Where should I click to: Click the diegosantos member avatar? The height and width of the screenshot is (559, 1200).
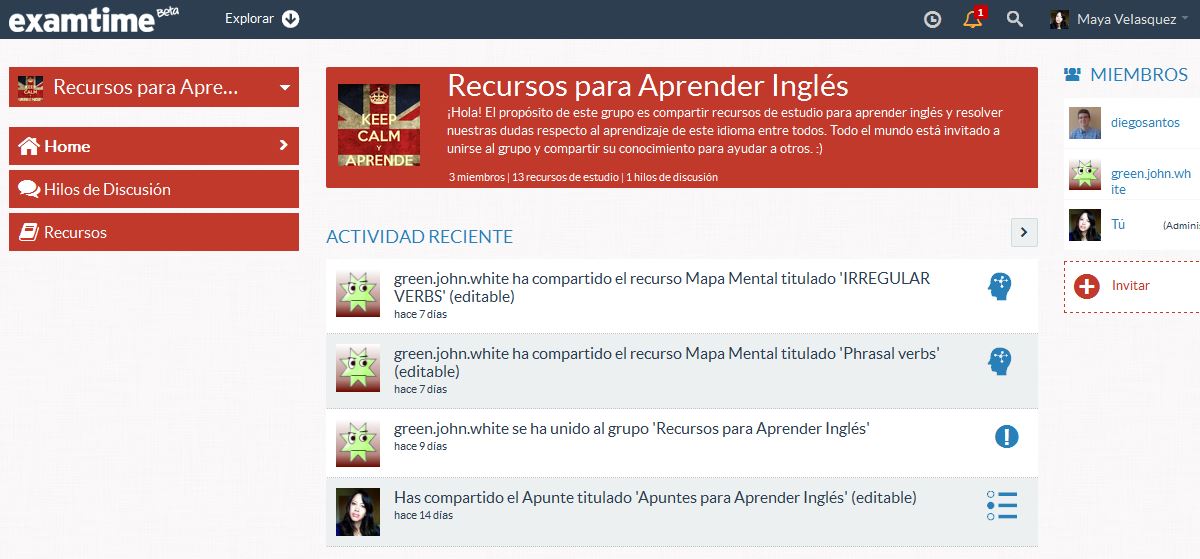(x=1085, y=123)
